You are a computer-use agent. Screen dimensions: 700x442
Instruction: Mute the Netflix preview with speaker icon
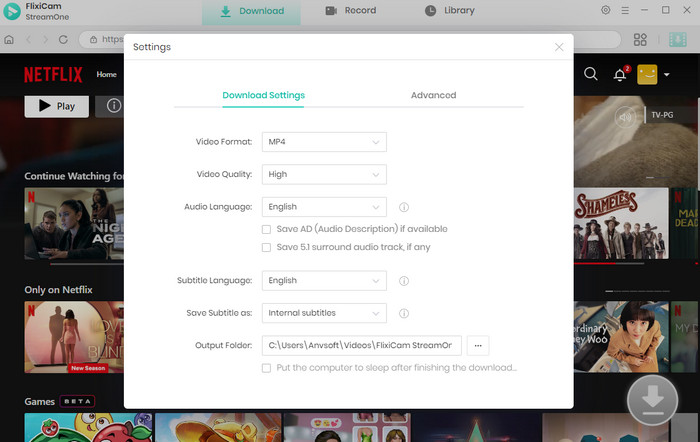(x=625, y=117)
